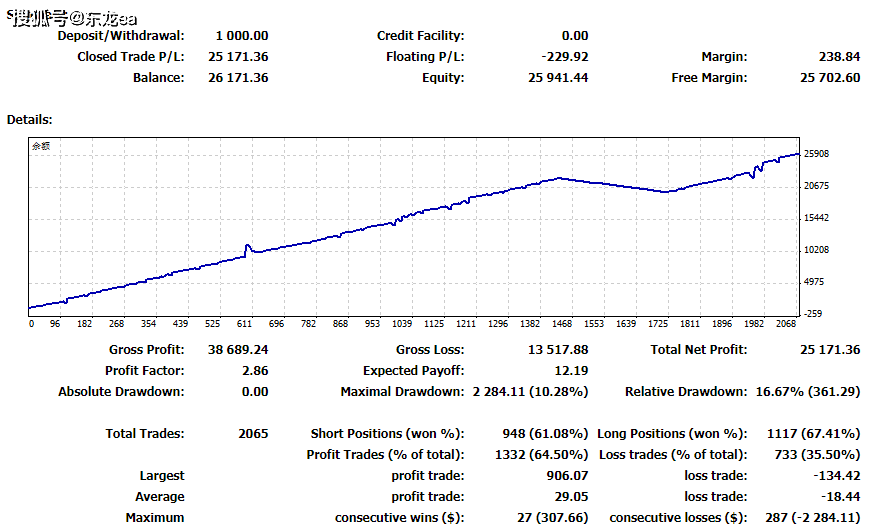Click the Profit Factor value 2.86

click(254, 371)
